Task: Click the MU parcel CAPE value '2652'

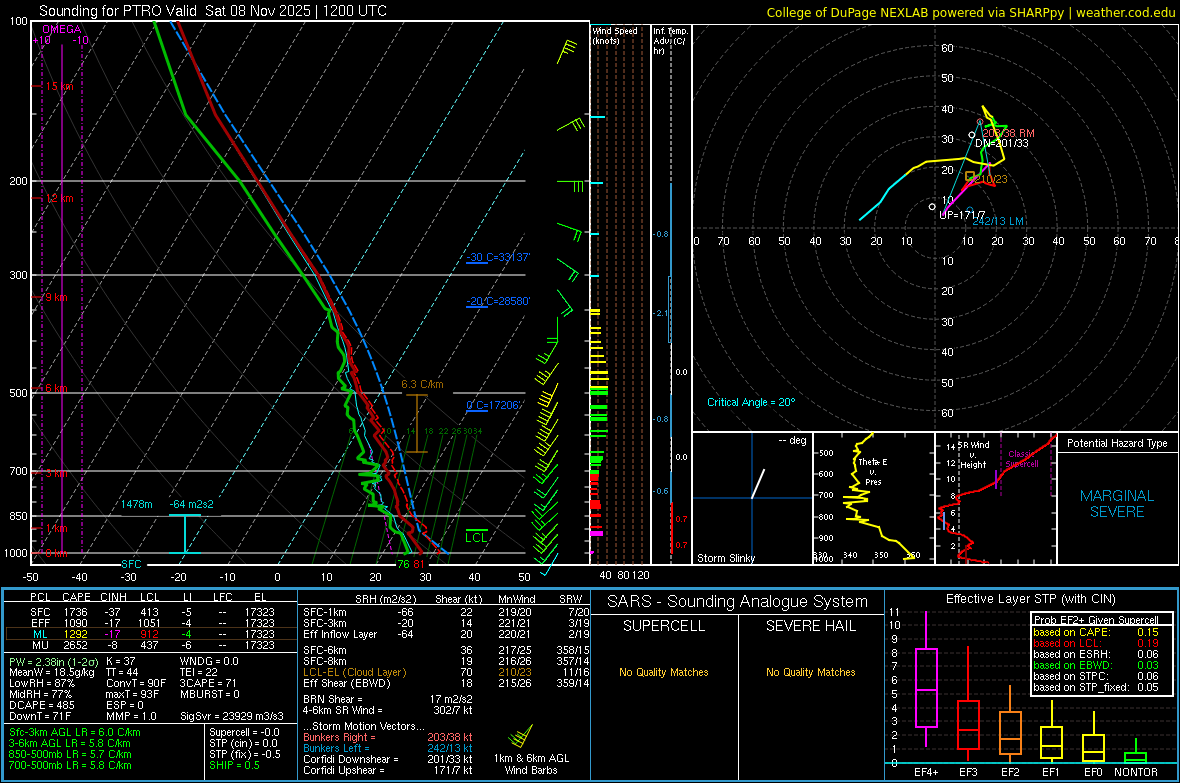Action: 76,645
